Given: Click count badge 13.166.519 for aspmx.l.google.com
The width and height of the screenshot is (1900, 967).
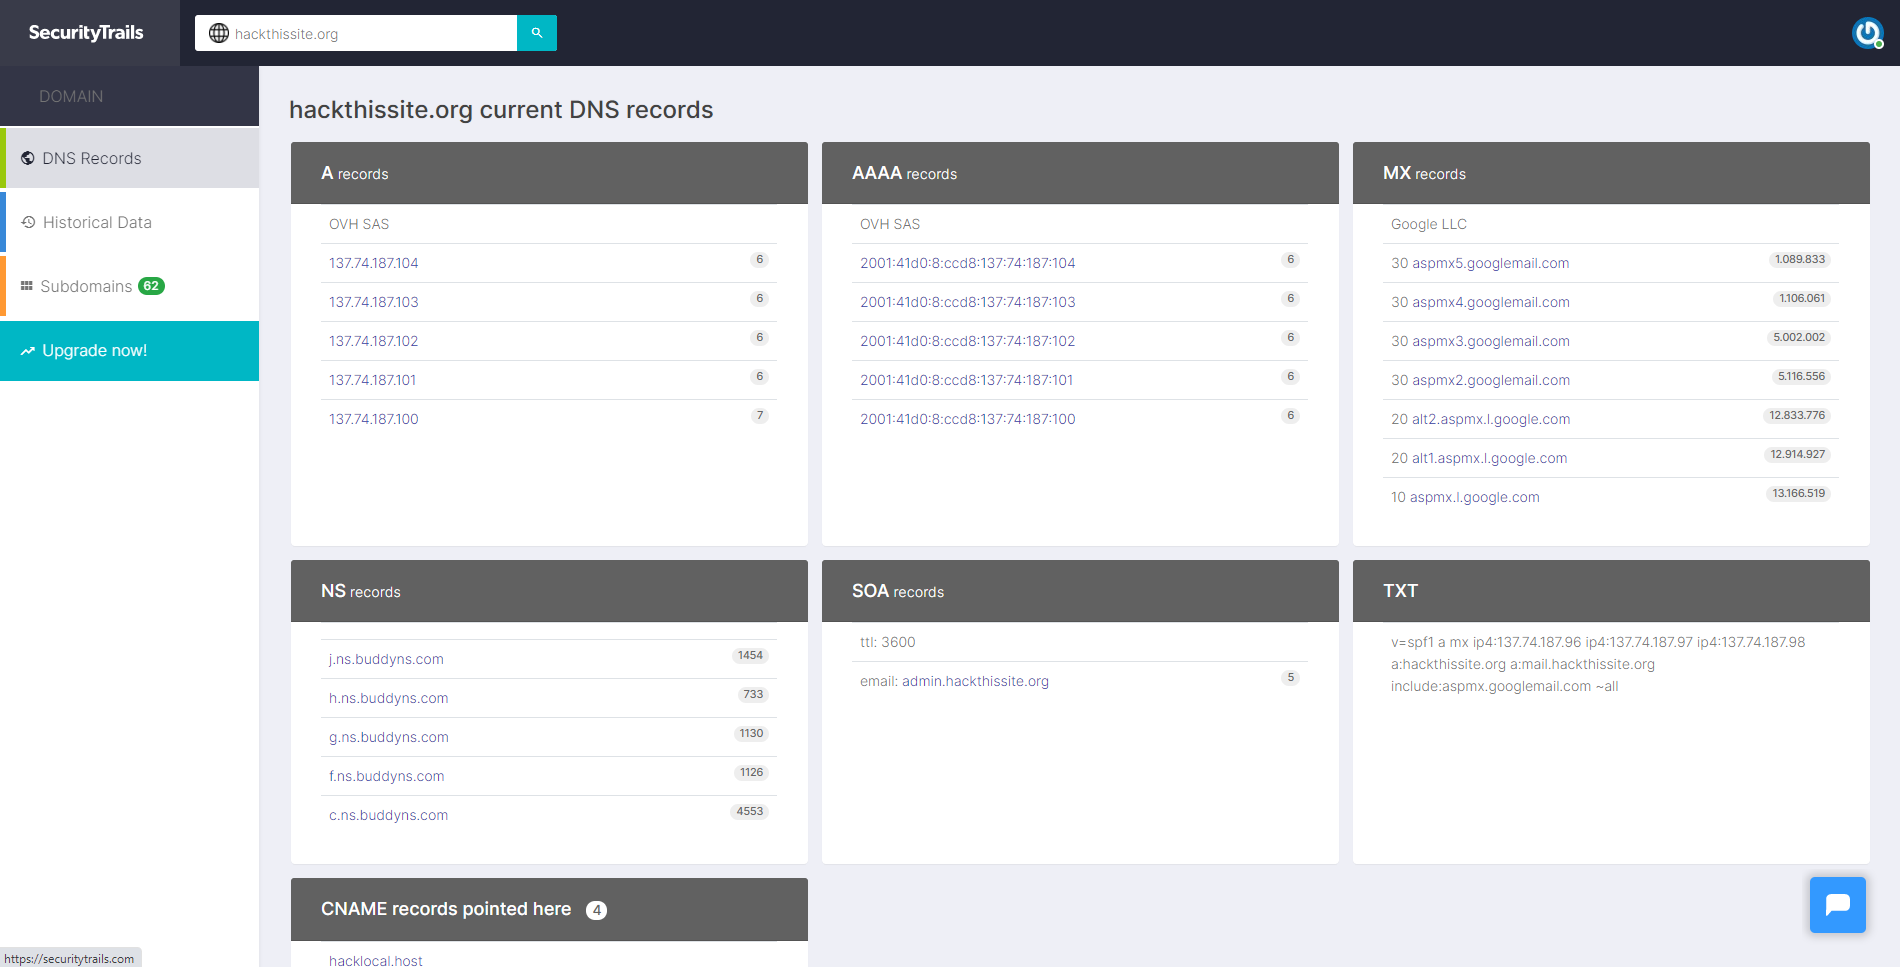Looking at the screenshot, I should tap(1798, 494).
